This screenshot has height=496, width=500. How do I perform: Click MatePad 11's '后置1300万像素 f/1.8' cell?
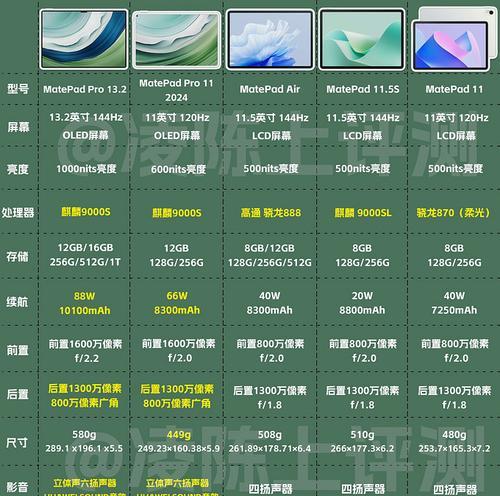pos(454,398)
